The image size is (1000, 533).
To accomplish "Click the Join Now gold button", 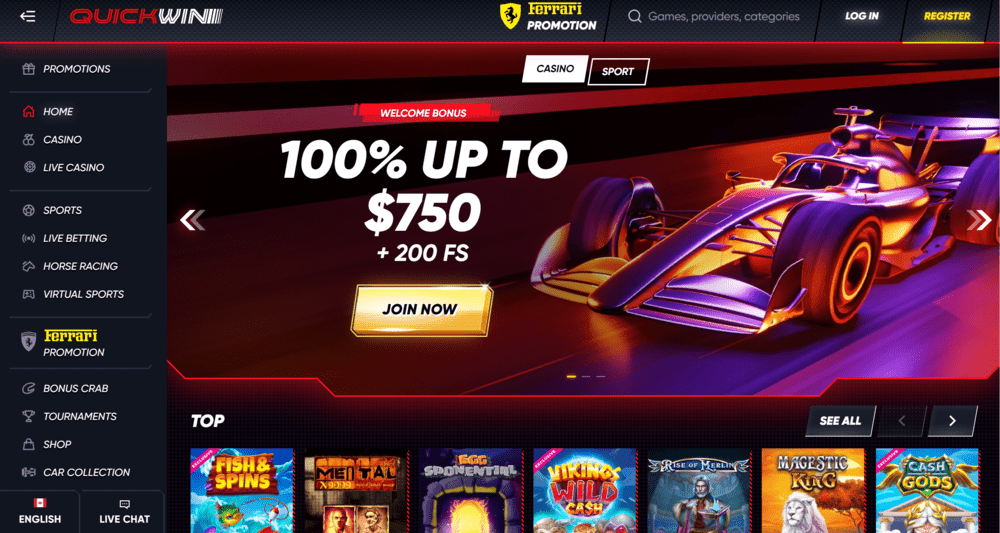I will pyautogui.click(x=421, y=310).
